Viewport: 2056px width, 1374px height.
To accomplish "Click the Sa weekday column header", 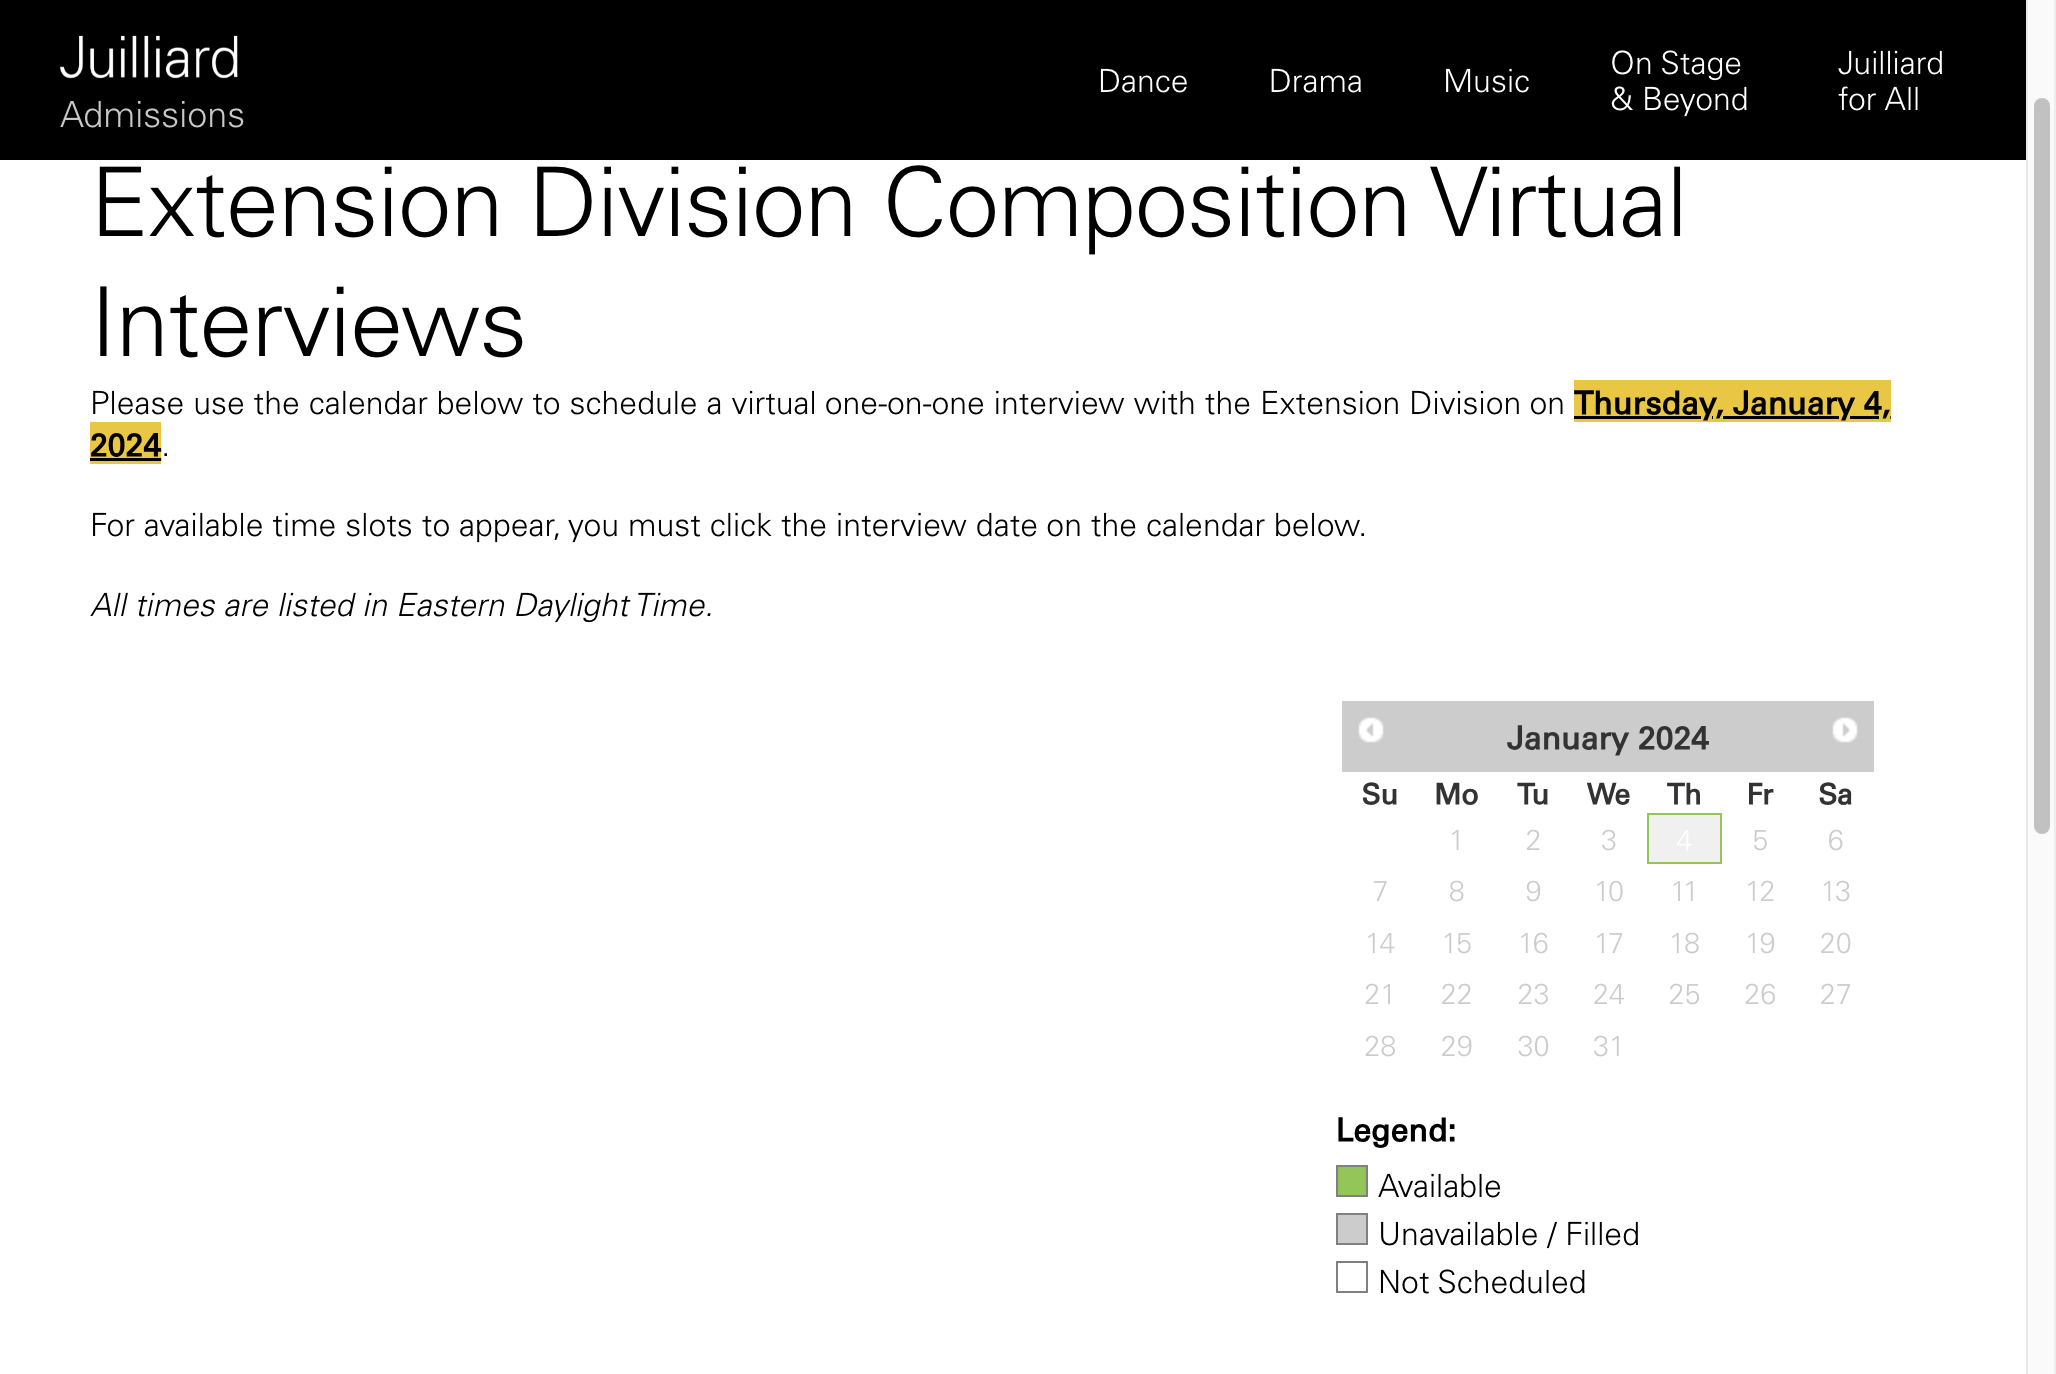I will (x=1836, y=794).
